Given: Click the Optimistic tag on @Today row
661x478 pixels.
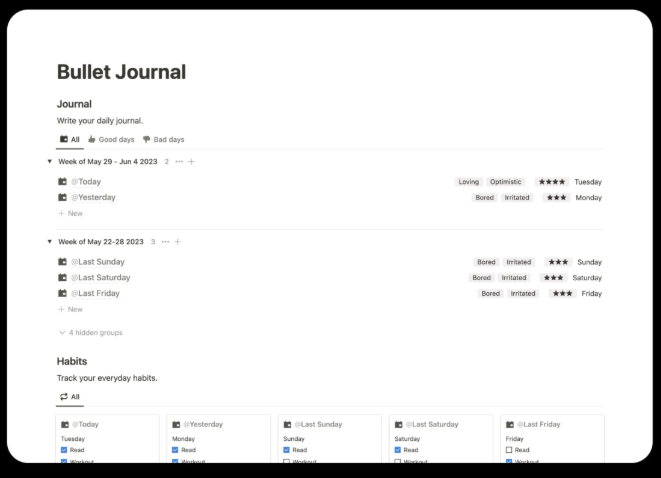Looking at the screenshot, I should [x=505, y=182].
